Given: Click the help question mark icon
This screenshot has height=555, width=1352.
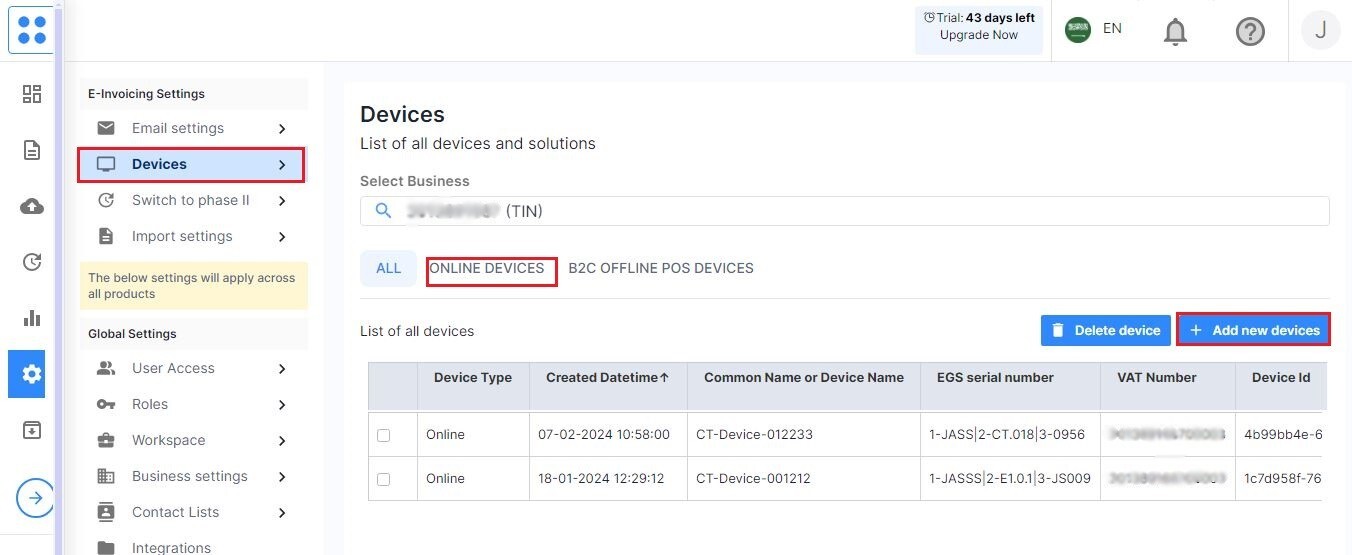Looking at the screenshot, I should coord(1250,32).
